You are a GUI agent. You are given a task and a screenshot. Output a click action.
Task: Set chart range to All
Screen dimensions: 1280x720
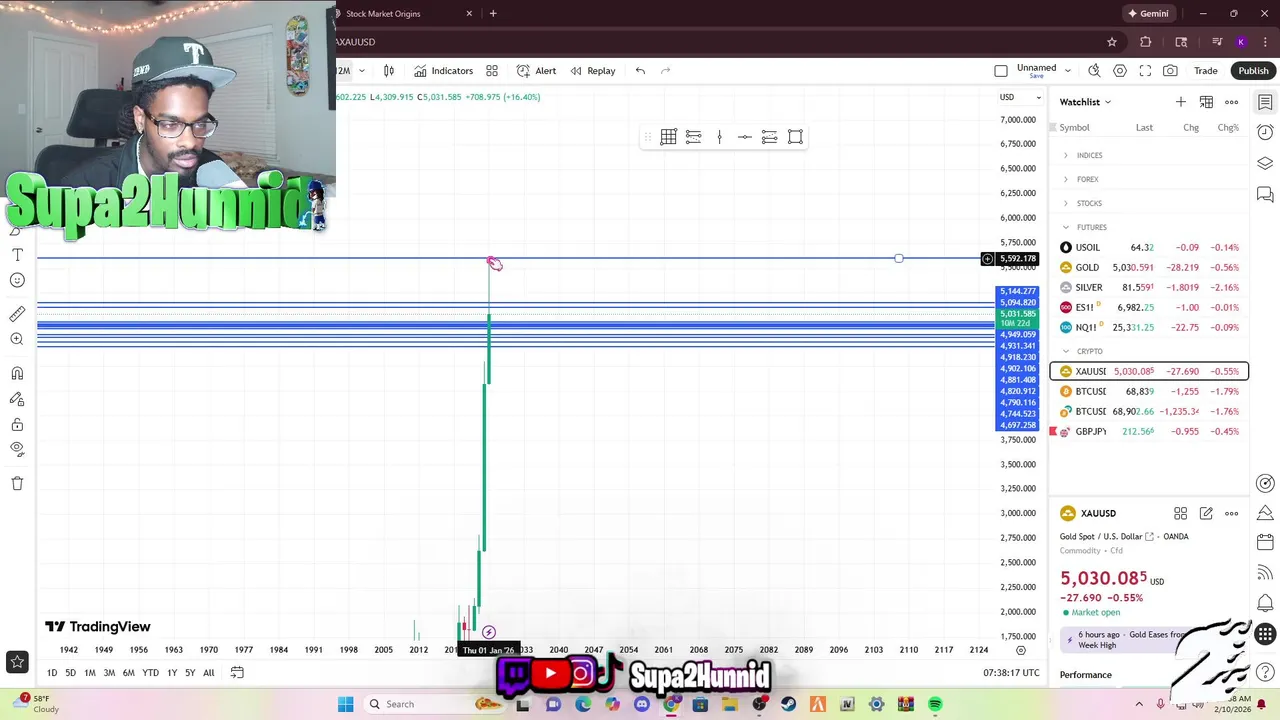208,673
